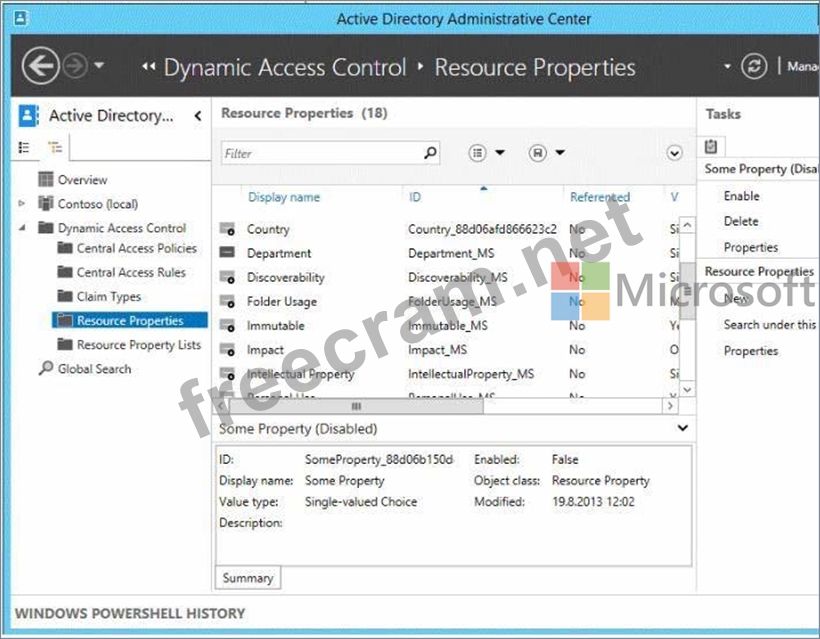Select Resource Properties in the tree

[x=130, y=321]
